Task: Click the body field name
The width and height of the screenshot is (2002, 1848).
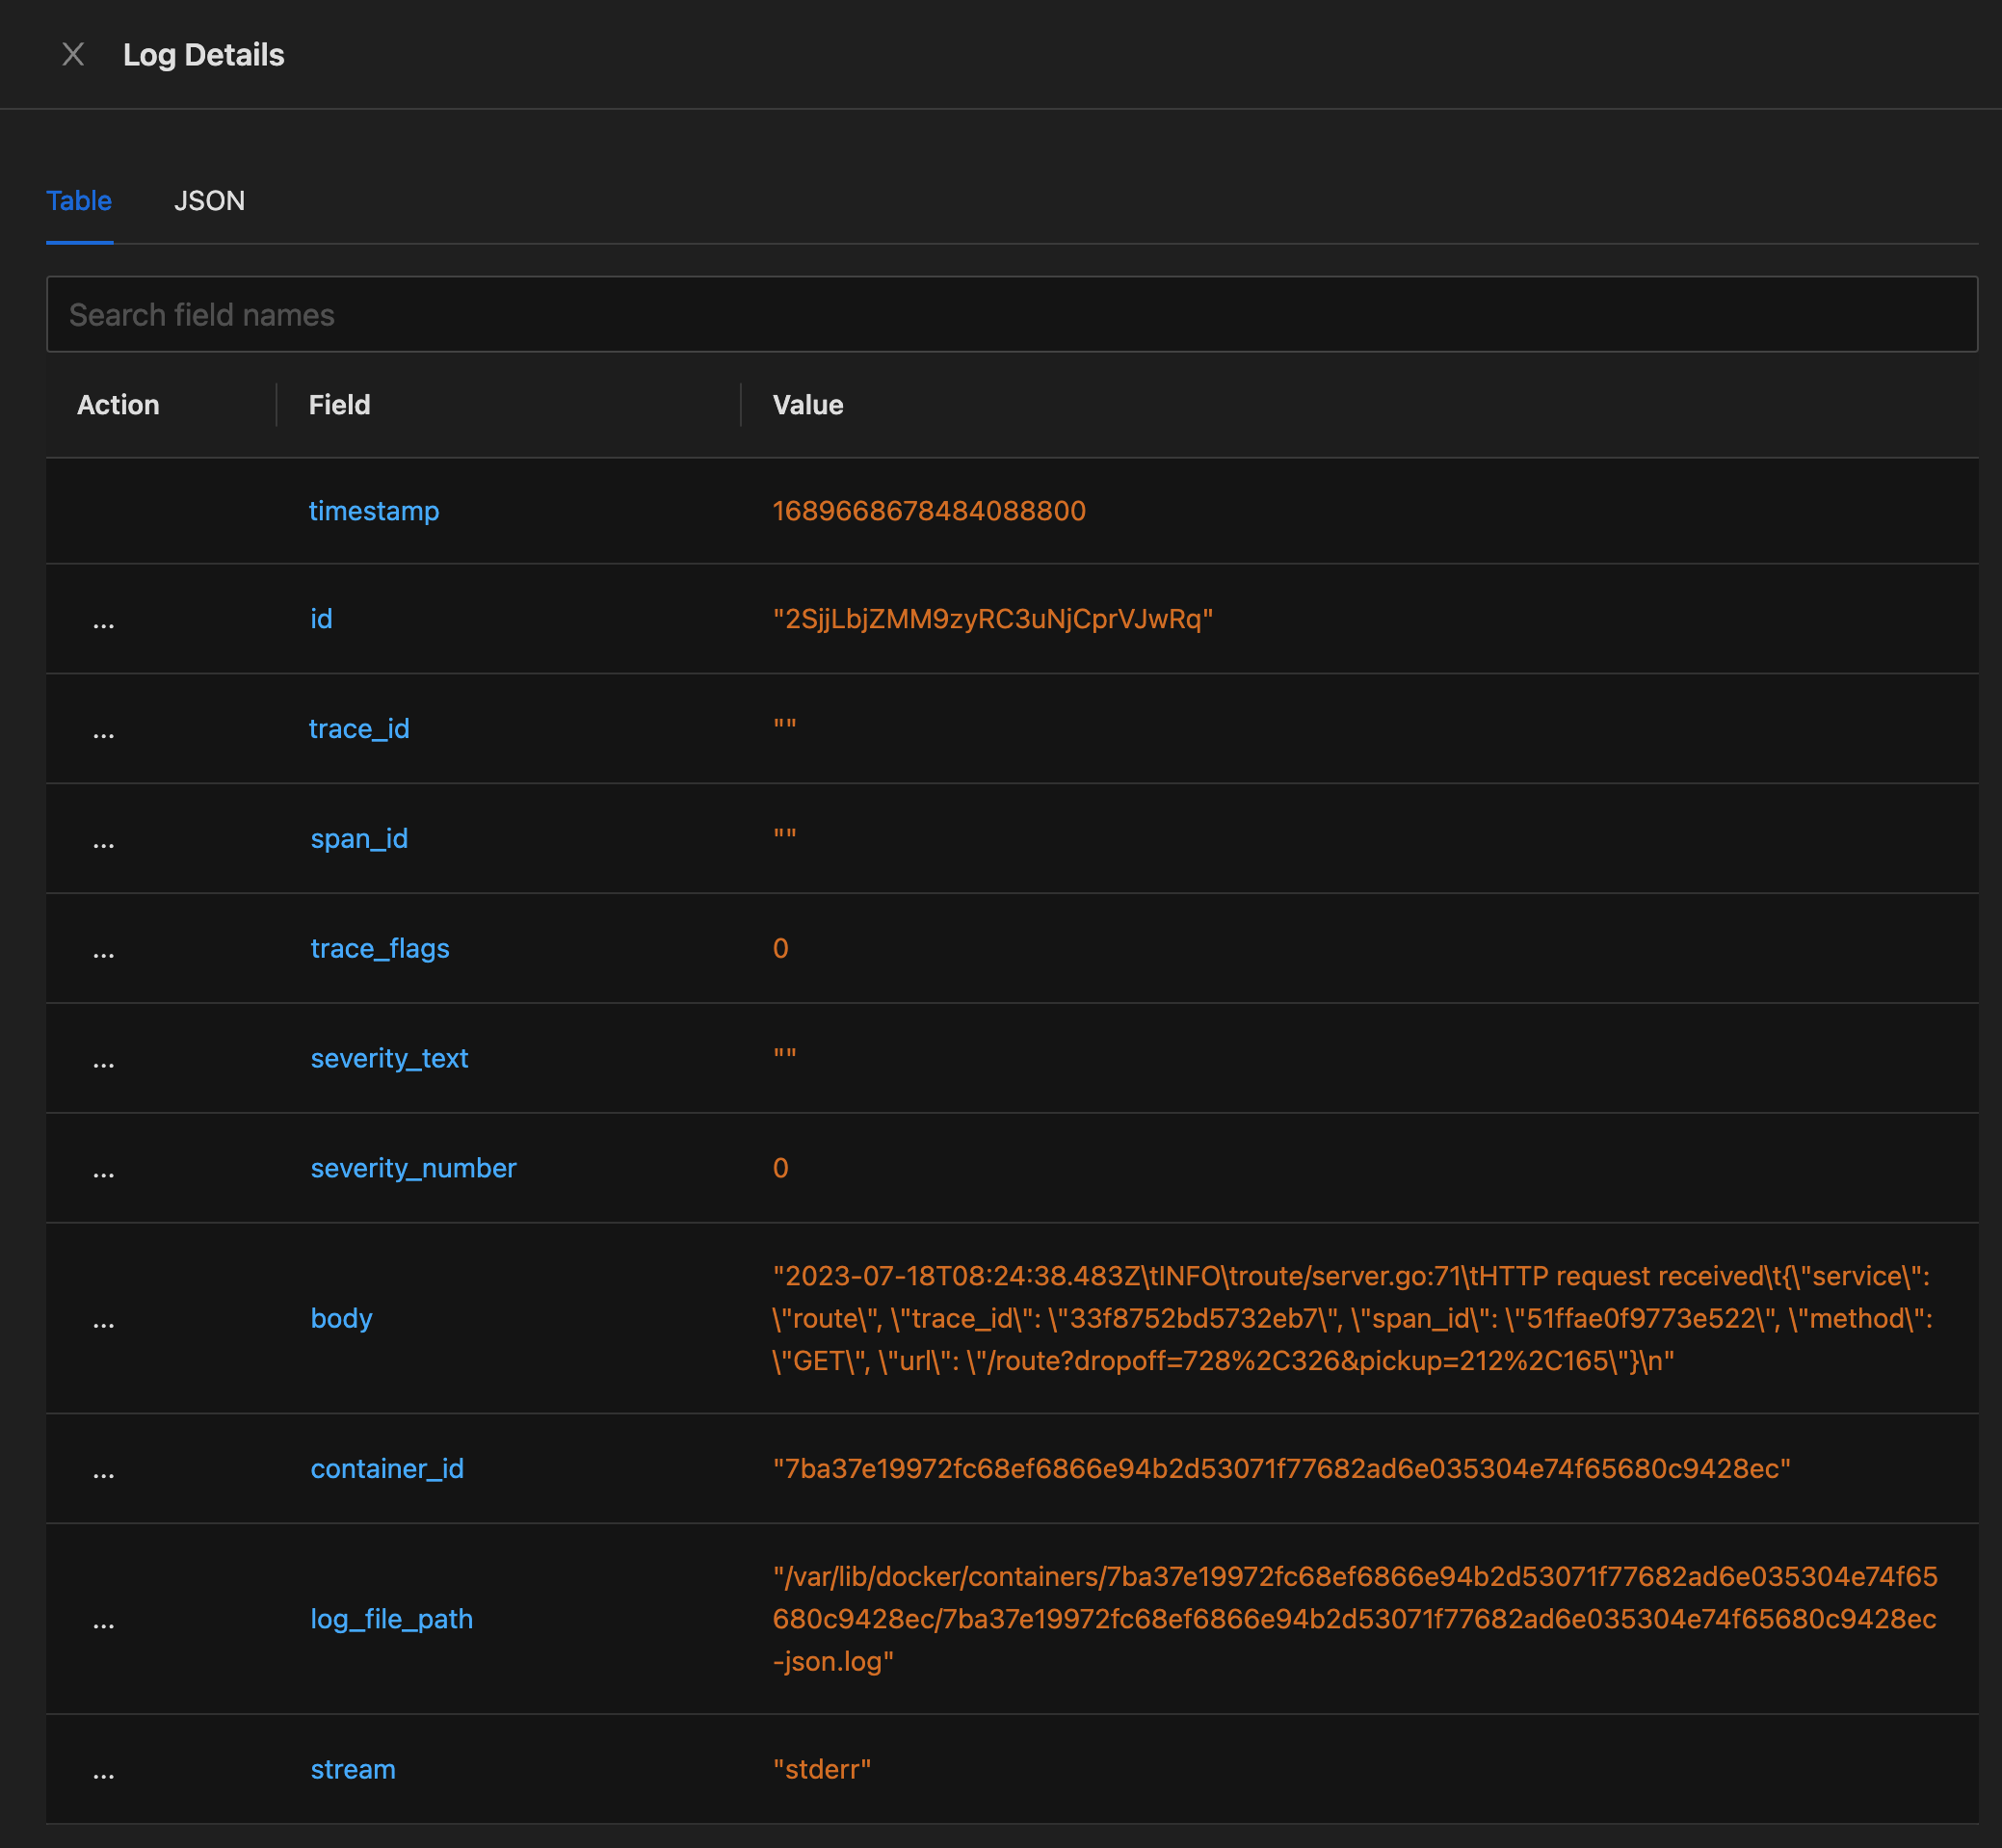Action: coord(341,1318)
